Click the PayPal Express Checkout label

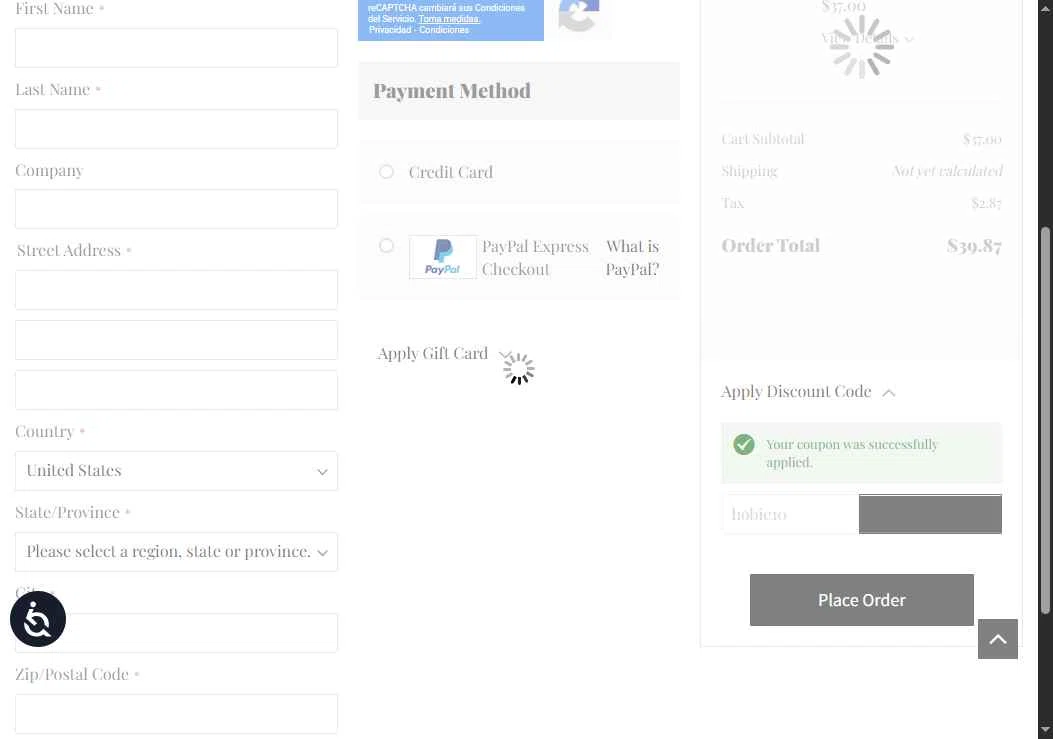coord(535,258)
